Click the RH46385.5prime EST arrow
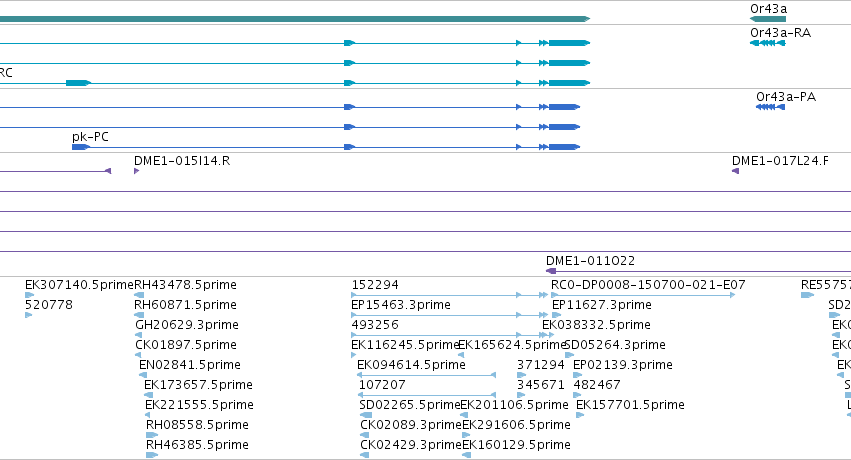Image resolution: width=851 pixels, height=460 pixels. click(x=152, y=455)
